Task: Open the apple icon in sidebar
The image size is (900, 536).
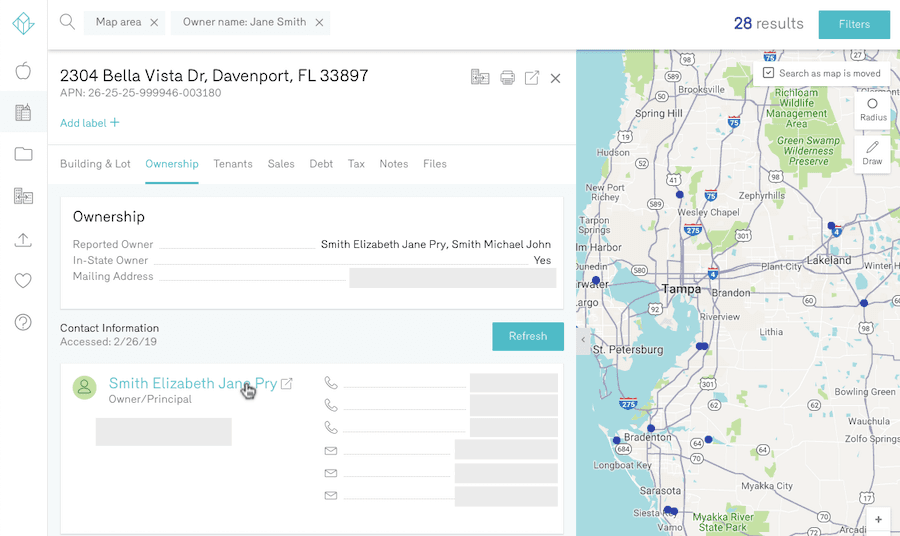Action: click(x=23, y=71)
